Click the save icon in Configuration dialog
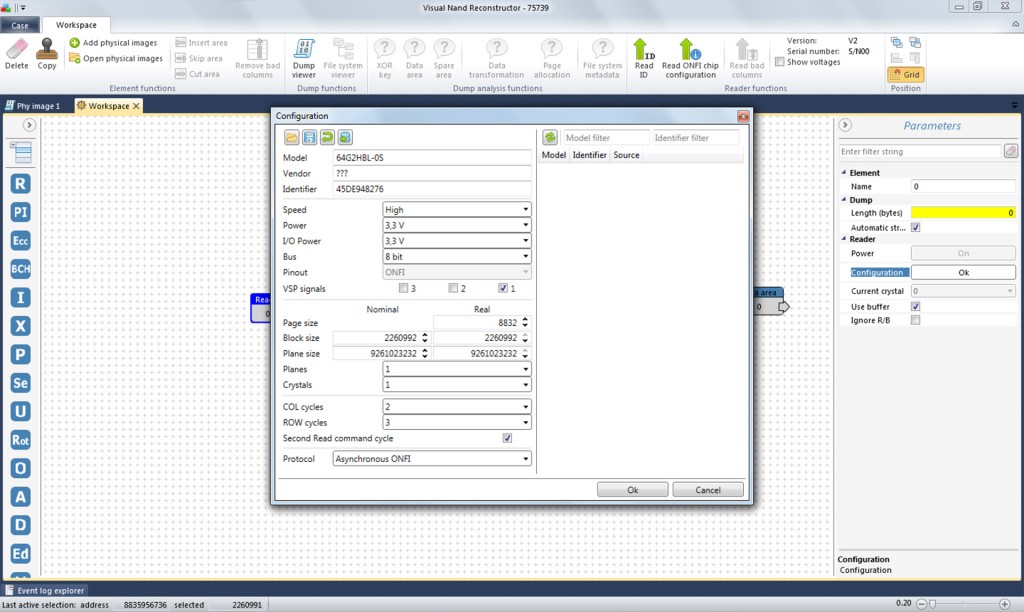The image size is (1024, 612). [310, 137]
